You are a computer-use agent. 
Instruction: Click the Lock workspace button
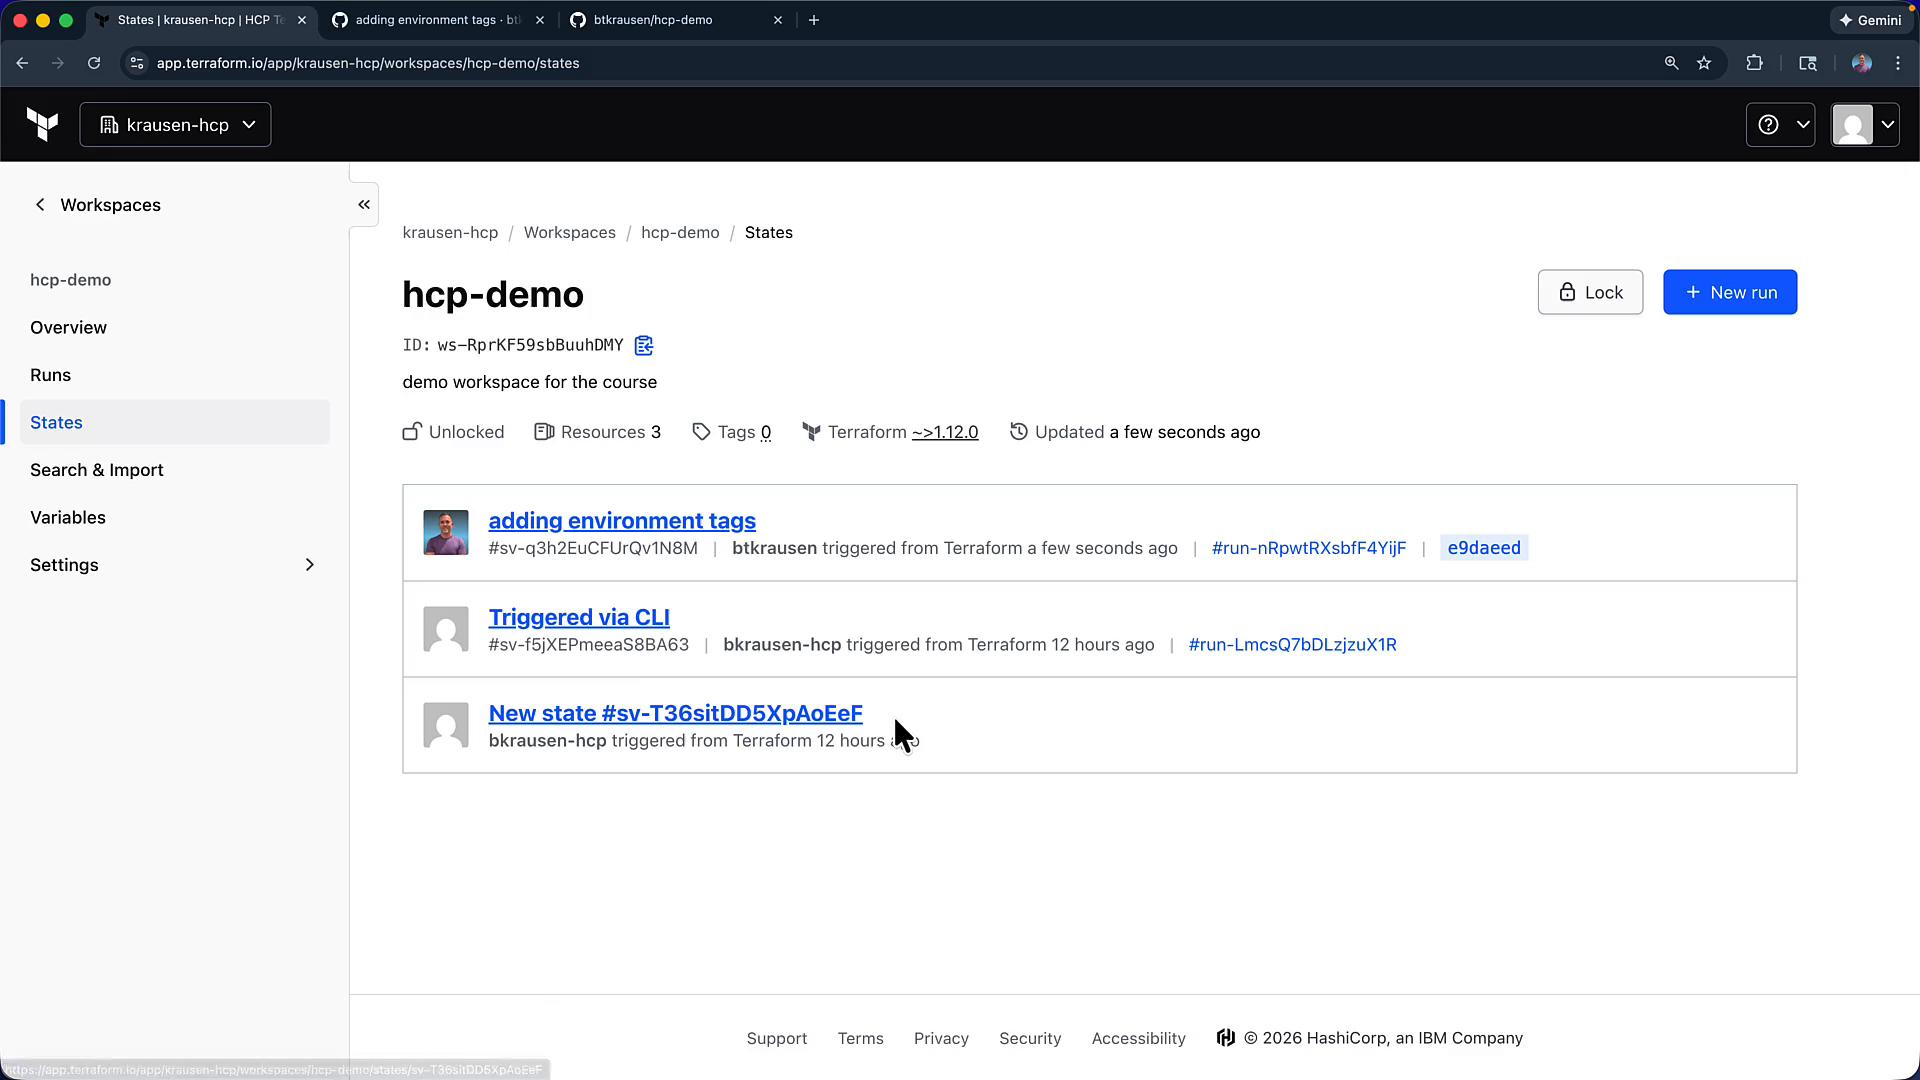1590,292
